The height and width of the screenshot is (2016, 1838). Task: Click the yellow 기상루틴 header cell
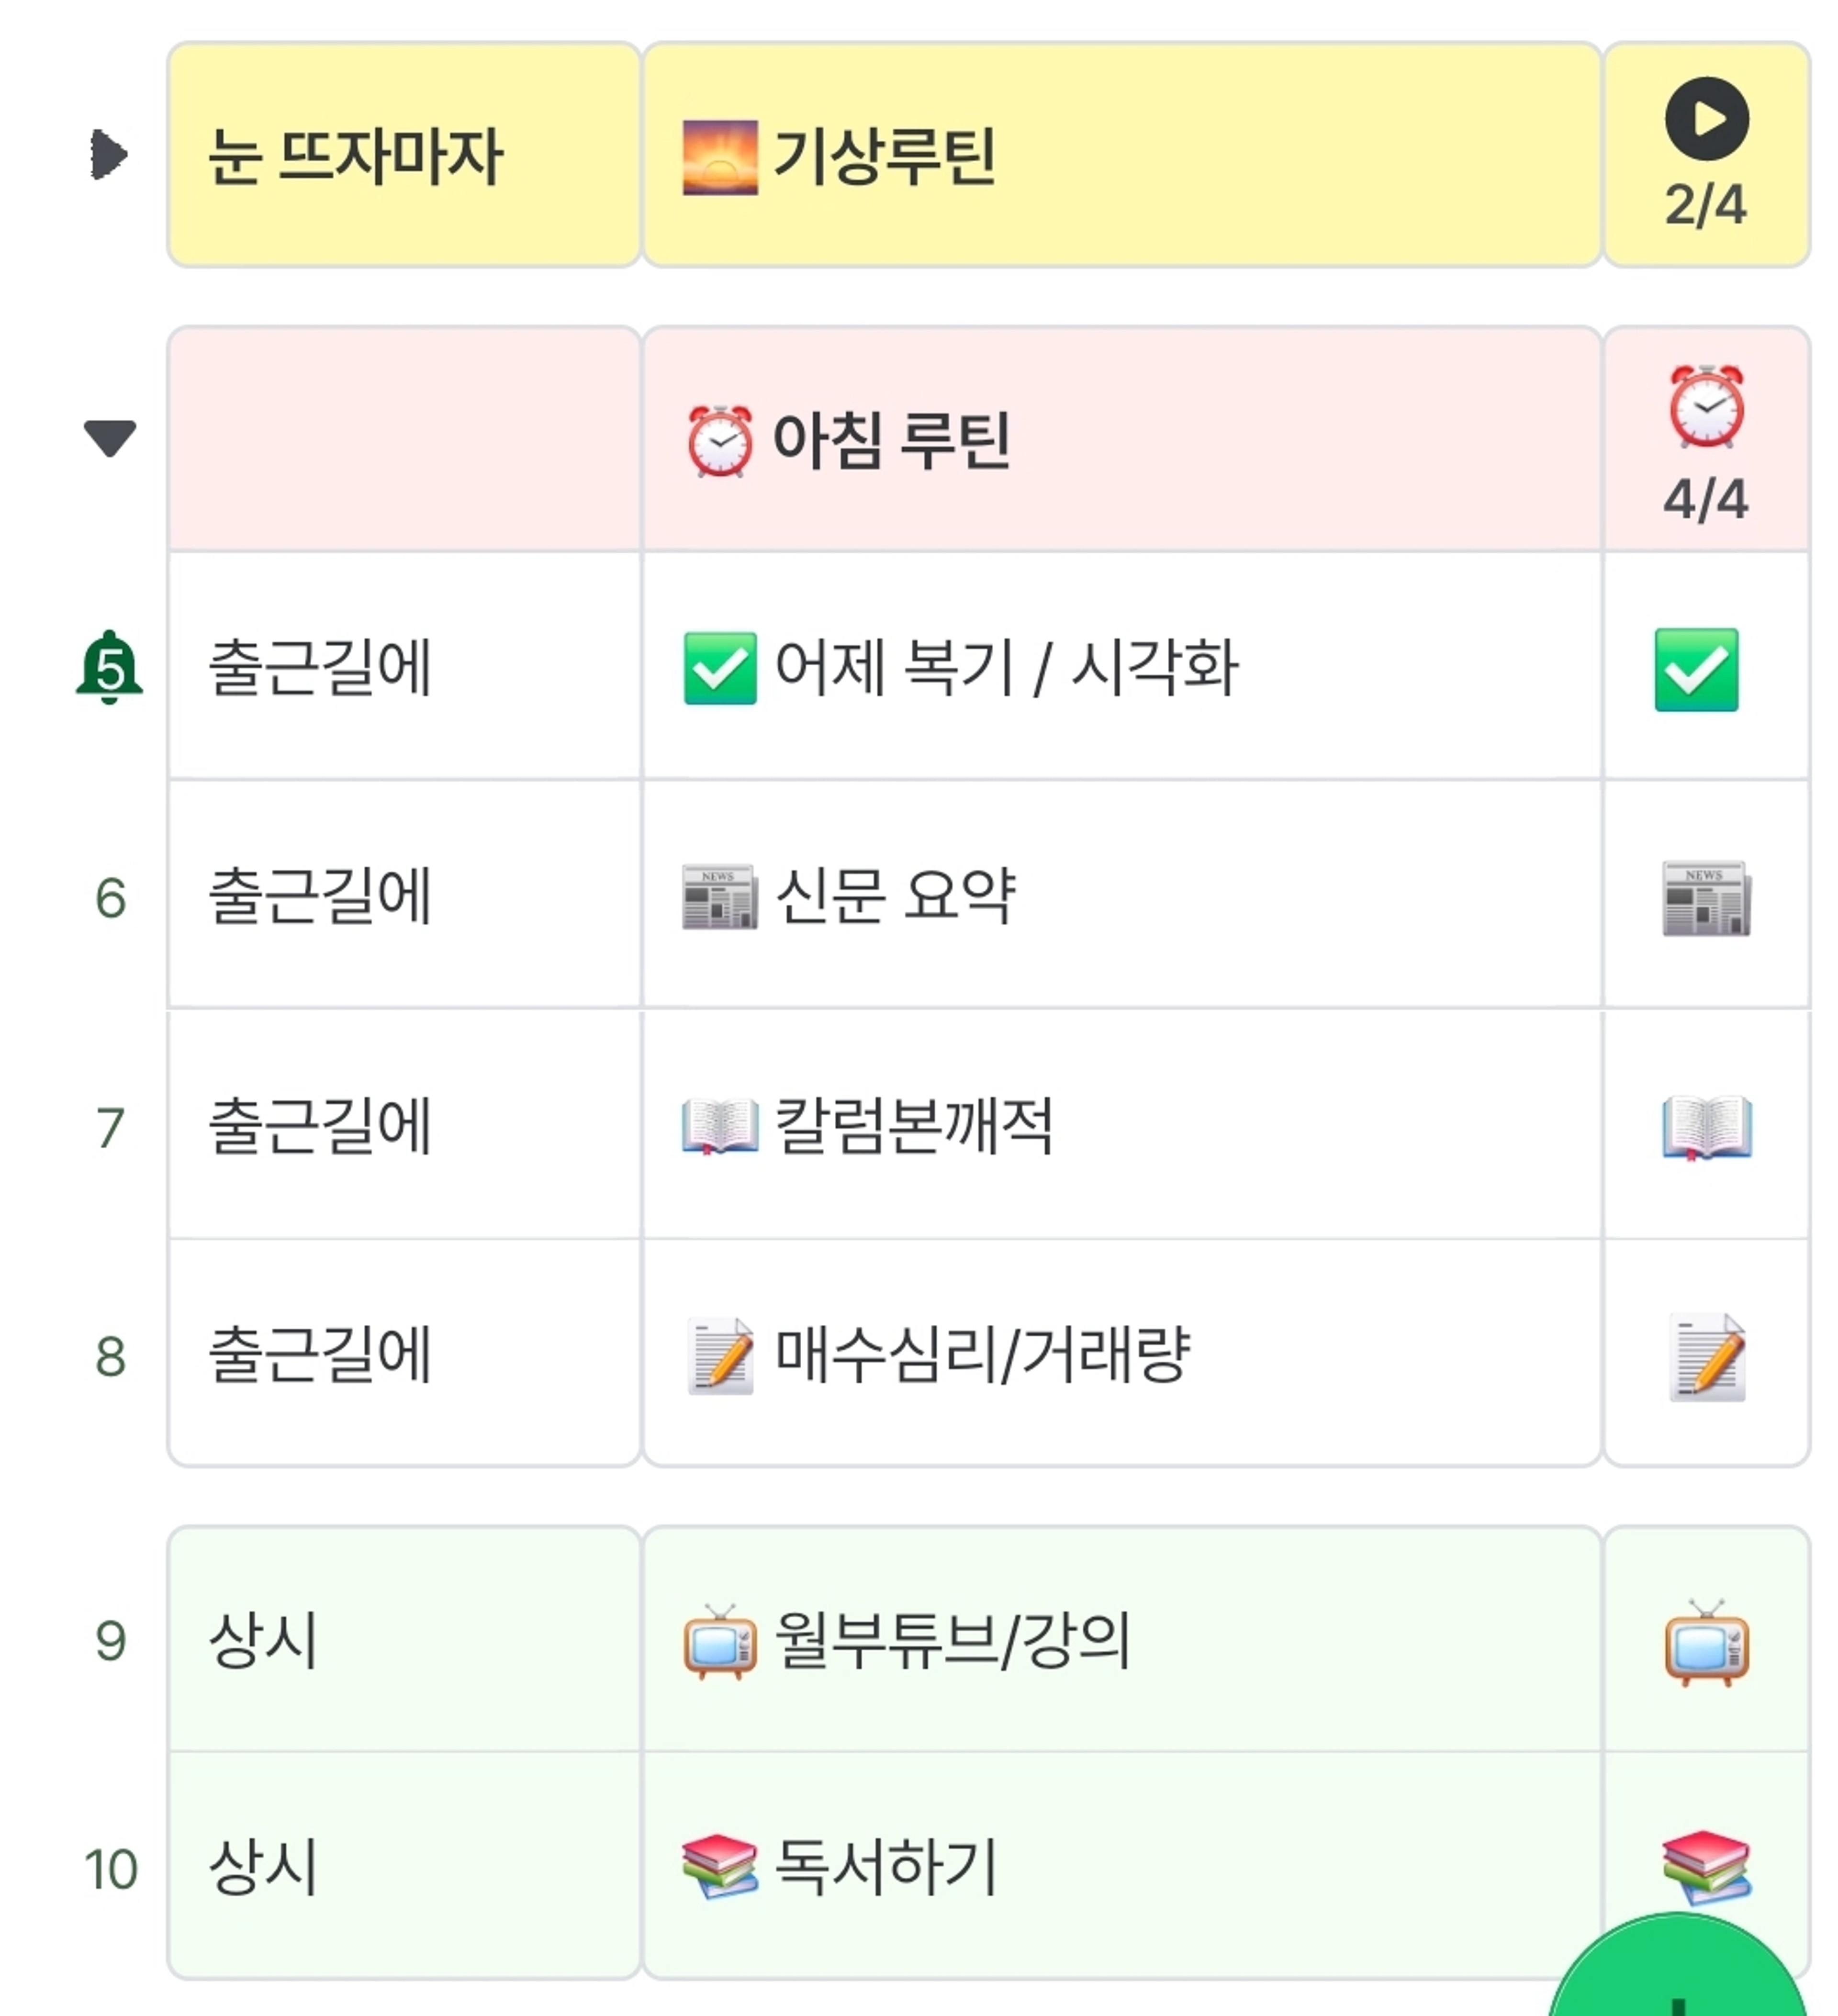pyautogui.click(x=1120, y=156)
